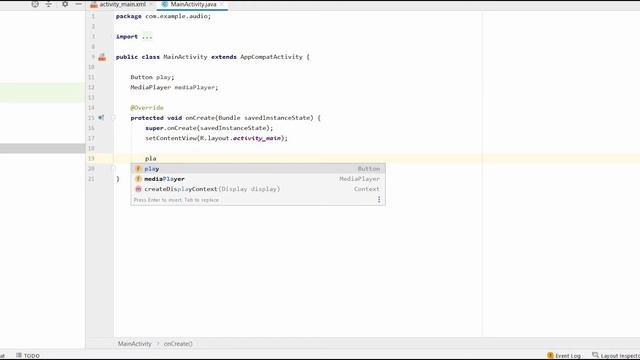The height and width of the screenshot is (360, 640).
Task: Click the Event Log notification badge icon
Action: (550, 356)
